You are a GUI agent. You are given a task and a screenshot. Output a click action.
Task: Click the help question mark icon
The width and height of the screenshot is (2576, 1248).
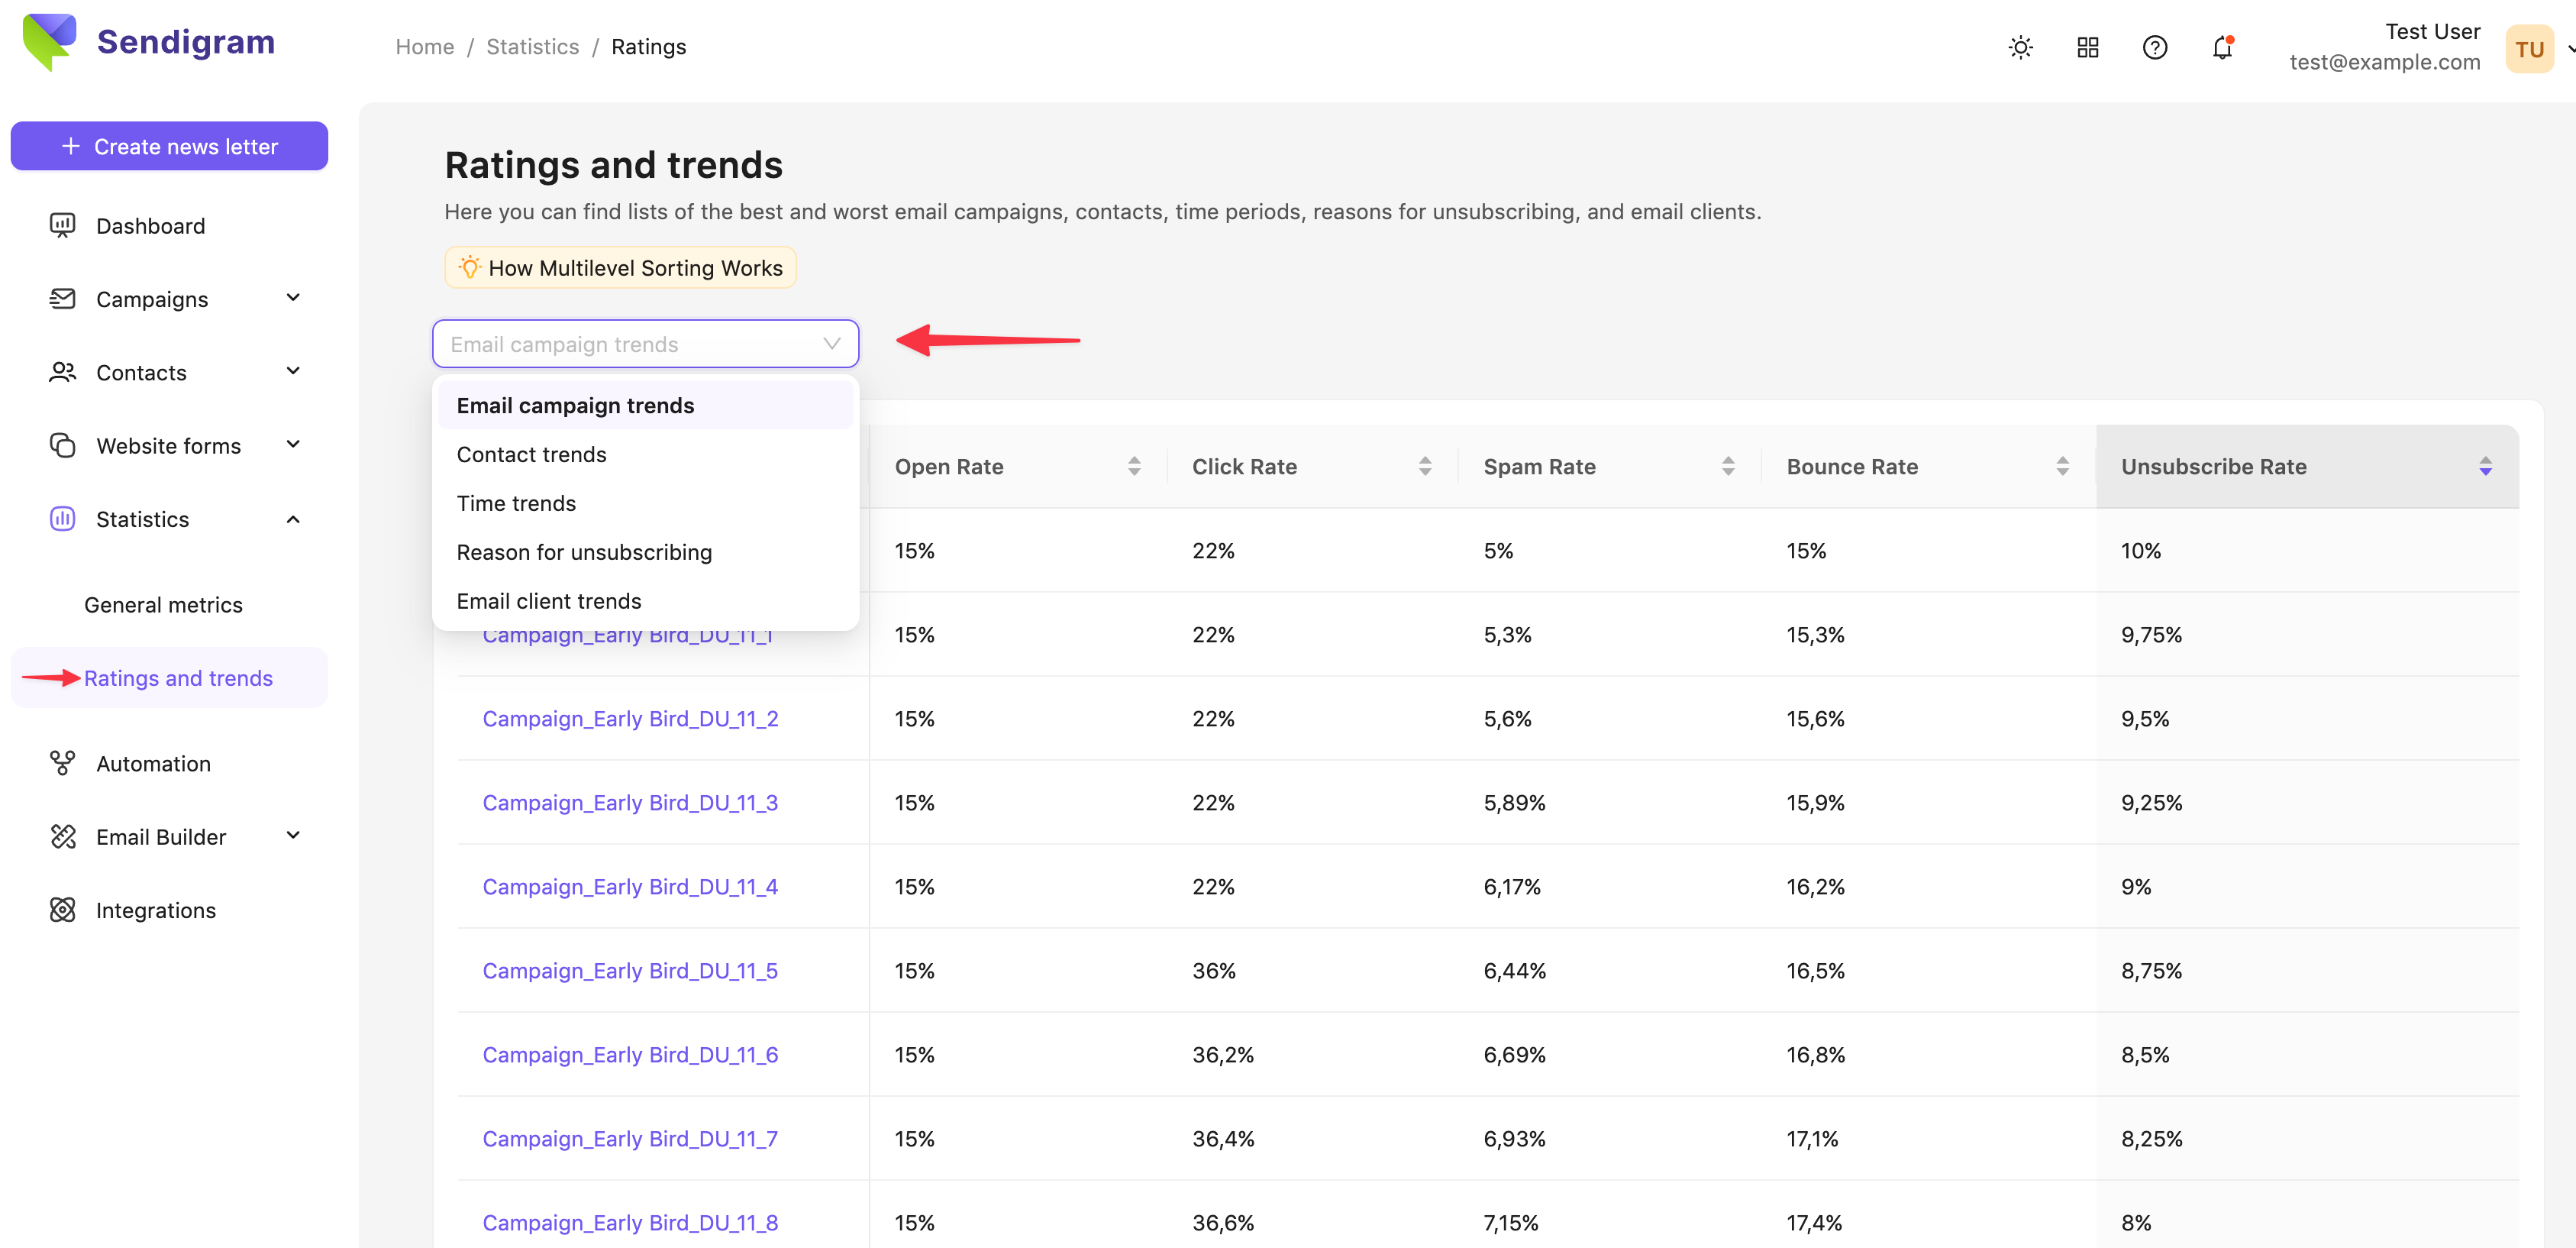pyautogui.click(x=2154, y=47)
